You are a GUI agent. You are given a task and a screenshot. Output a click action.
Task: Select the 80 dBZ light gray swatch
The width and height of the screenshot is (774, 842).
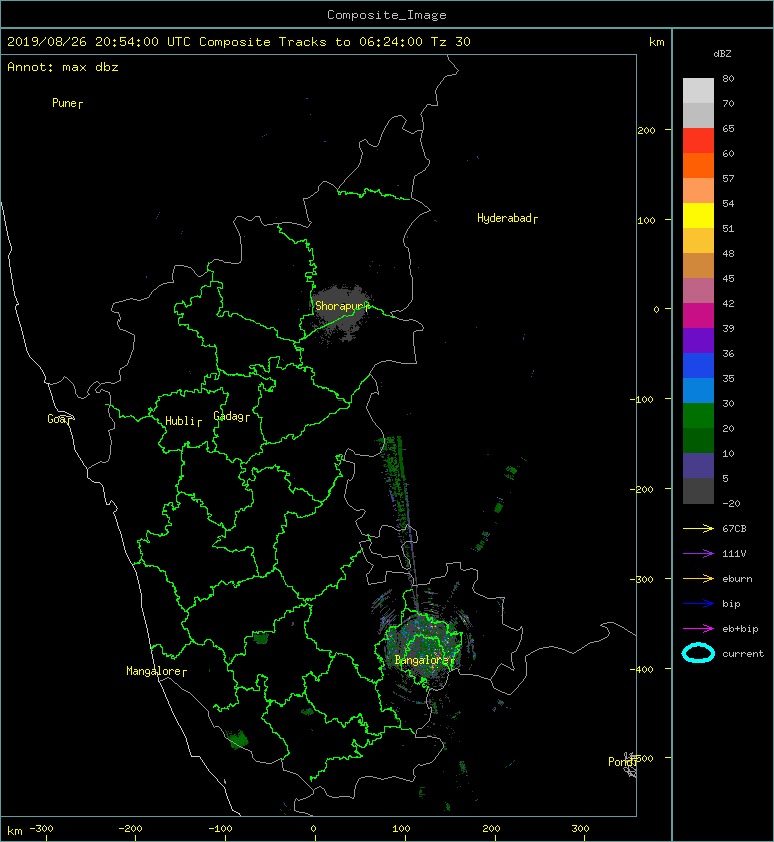click(698, 90)
